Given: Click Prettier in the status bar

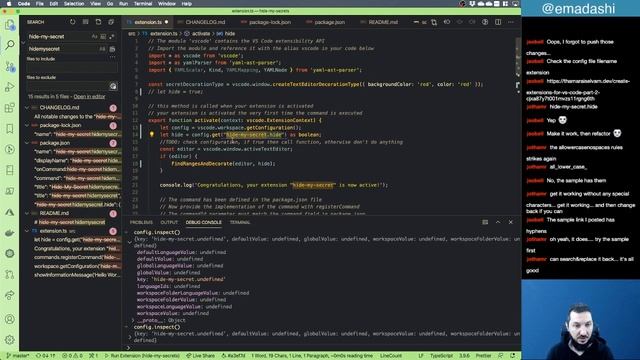Looking at the screenshot, I should (x=483, y=356).
